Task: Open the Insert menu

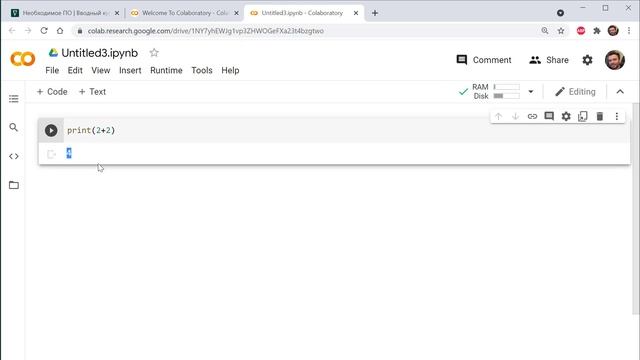Action: [130, 70]
